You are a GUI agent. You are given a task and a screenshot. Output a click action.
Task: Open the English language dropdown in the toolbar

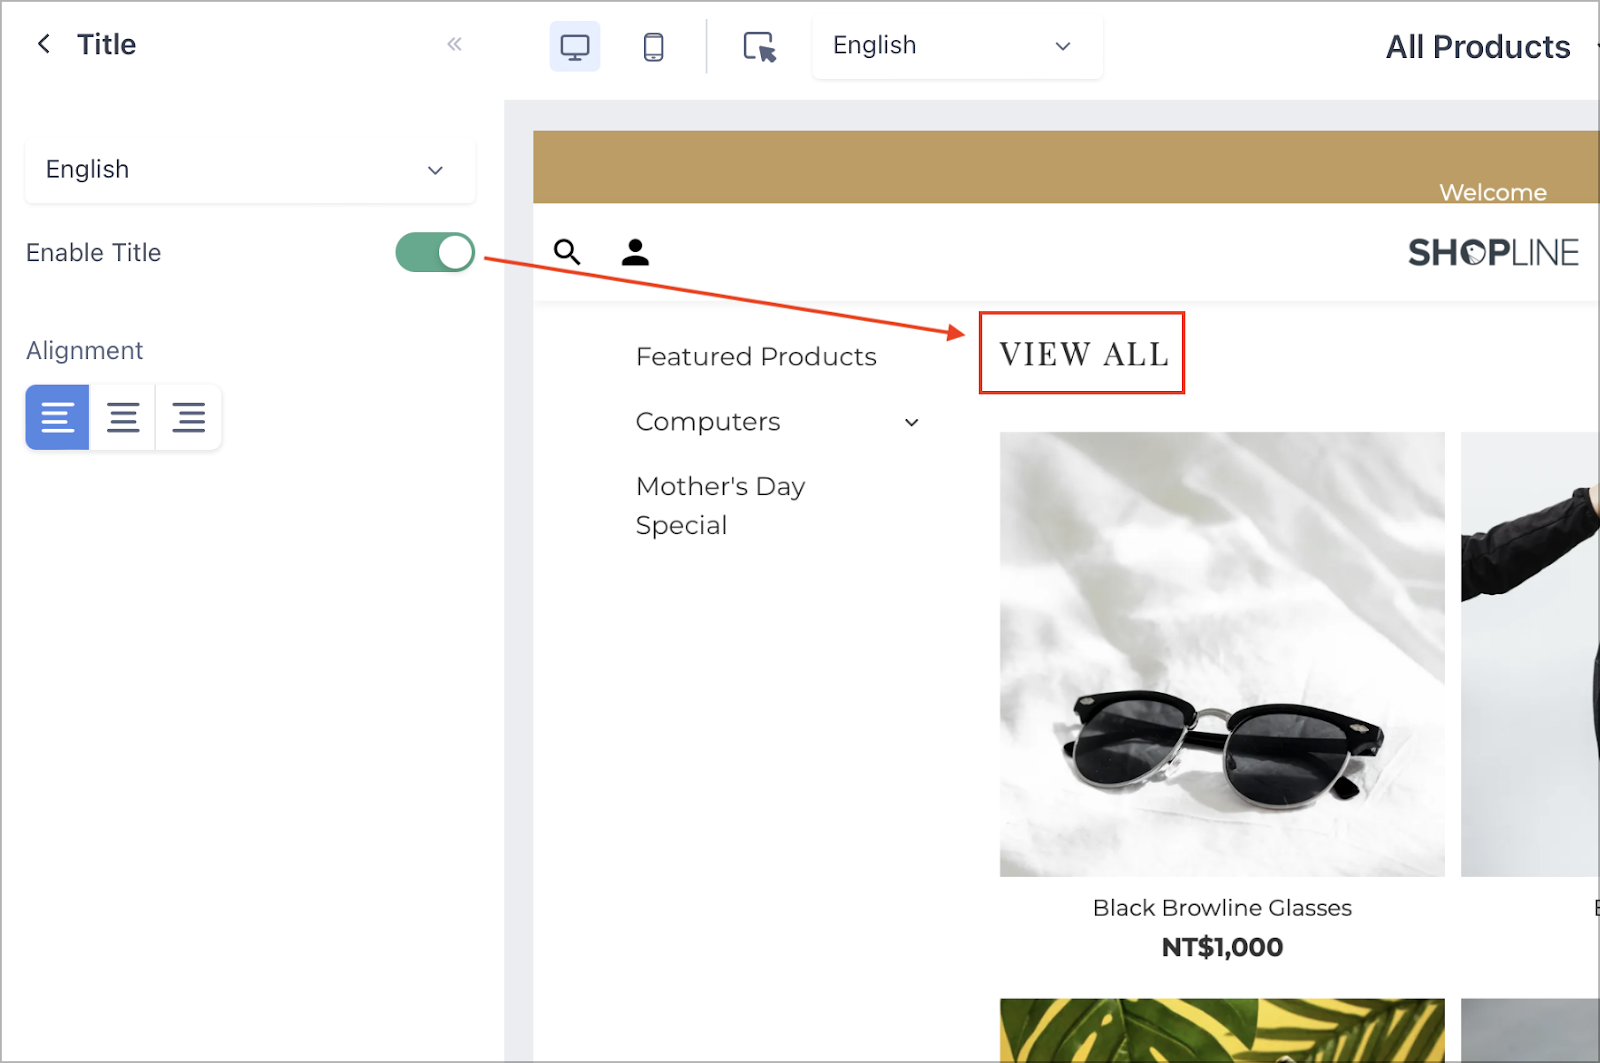955,45
